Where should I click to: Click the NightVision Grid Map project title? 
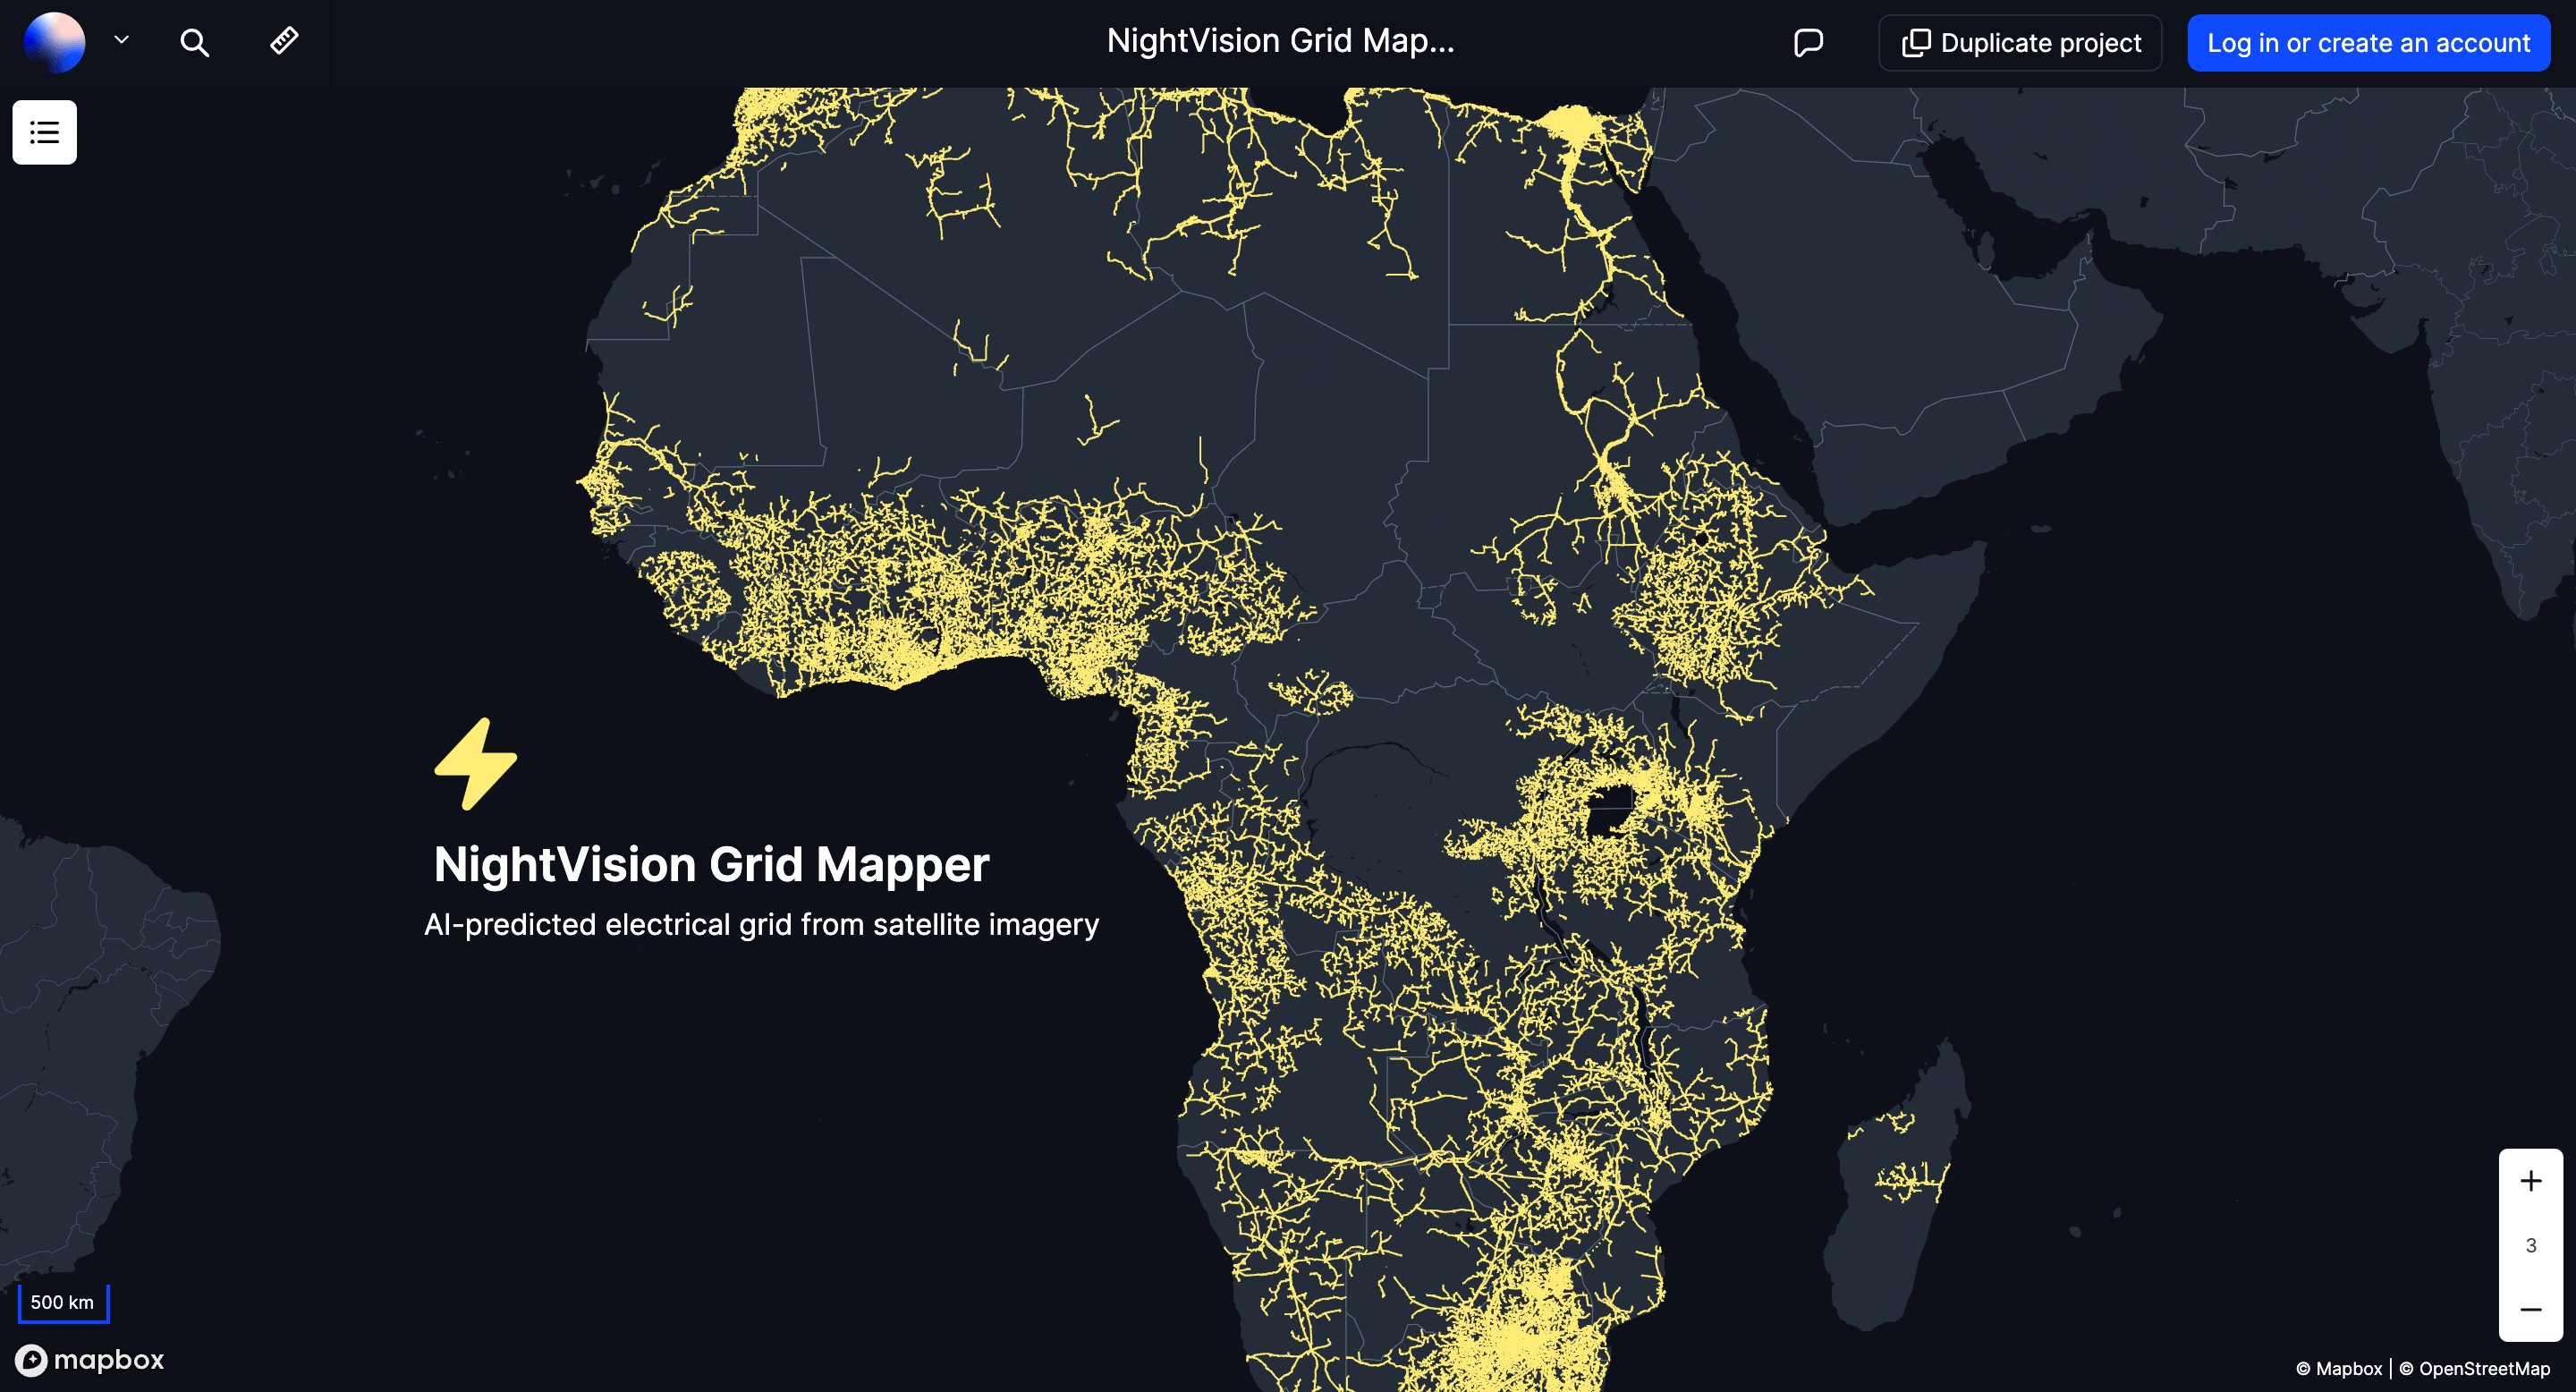tap(1280, 41)
